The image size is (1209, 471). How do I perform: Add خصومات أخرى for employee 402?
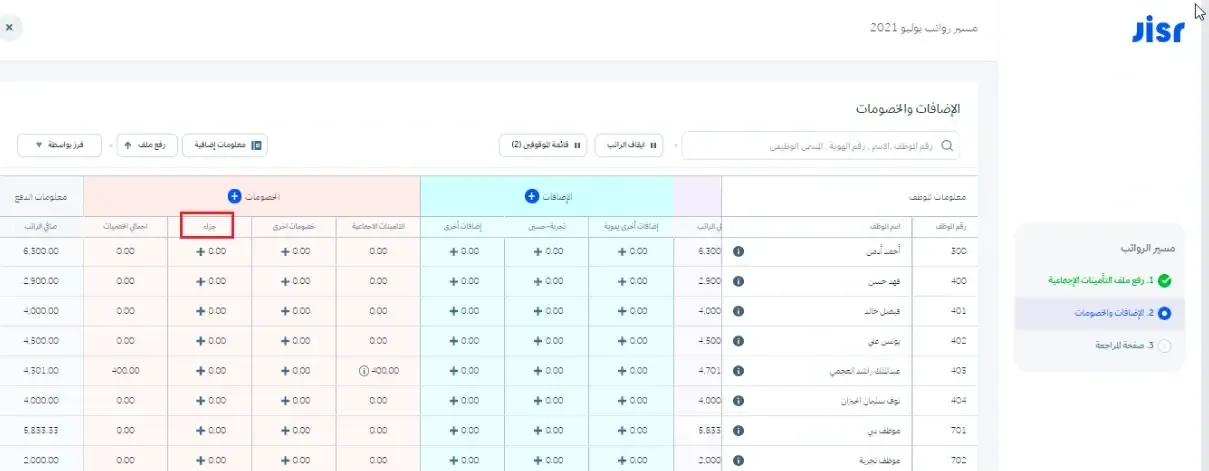point(286,341)
